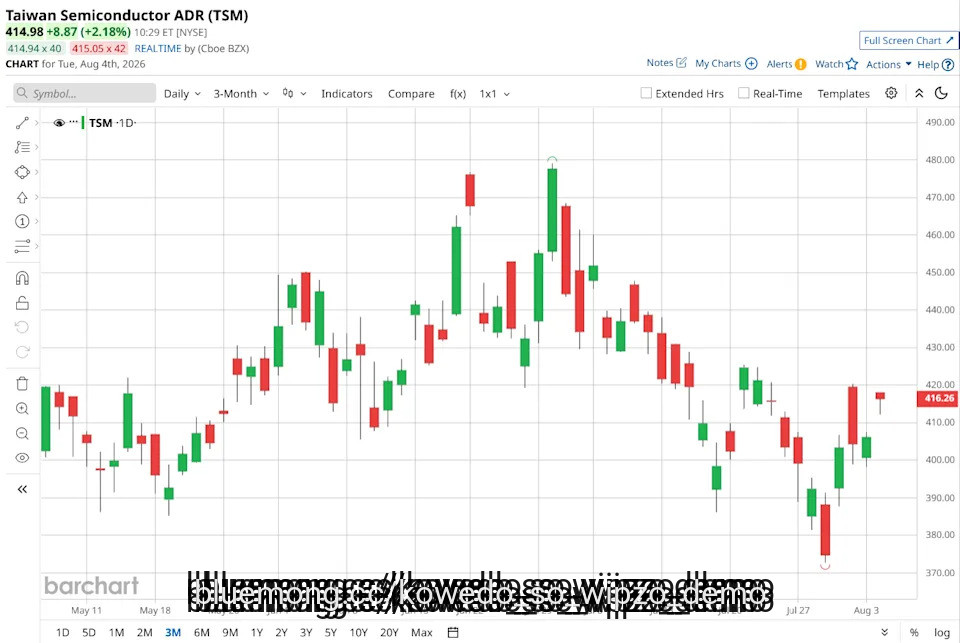
Task: Open TSM series options ellipsis
Action: 73,122
